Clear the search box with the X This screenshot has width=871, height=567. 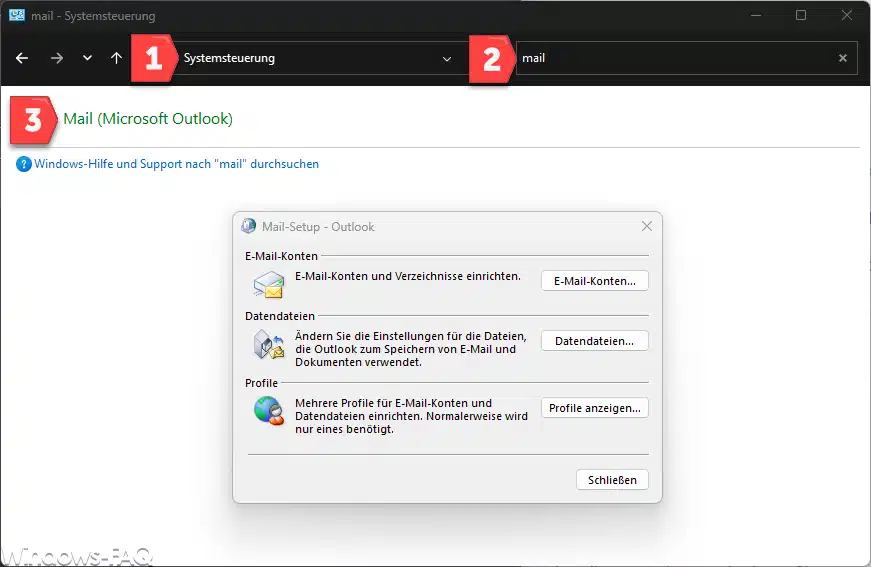[x=843, y=58]
